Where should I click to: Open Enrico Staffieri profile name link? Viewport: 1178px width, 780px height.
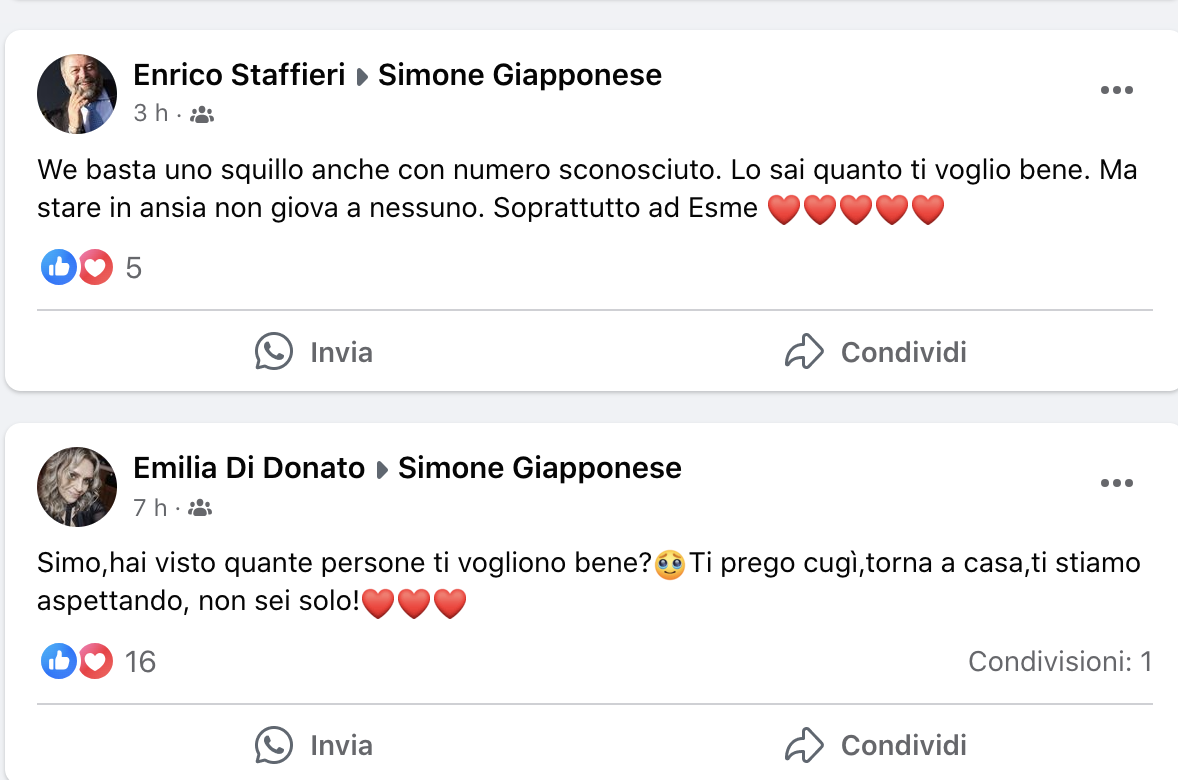click(239, 75)
